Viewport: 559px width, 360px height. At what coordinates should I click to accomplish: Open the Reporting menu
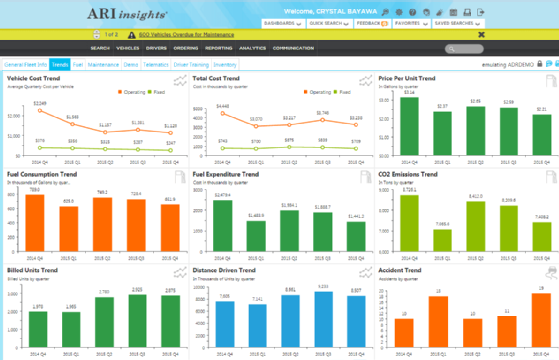click(x=219, y=48)
